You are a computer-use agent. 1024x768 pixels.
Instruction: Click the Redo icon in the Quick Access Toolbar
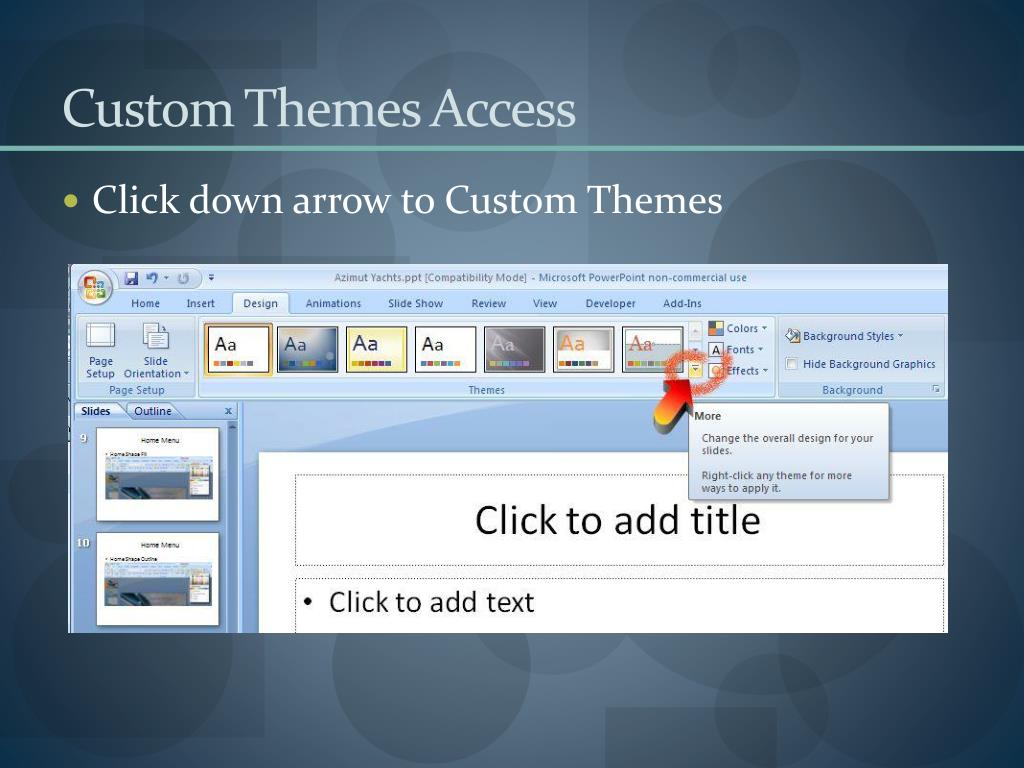click(x=184, y=278)
